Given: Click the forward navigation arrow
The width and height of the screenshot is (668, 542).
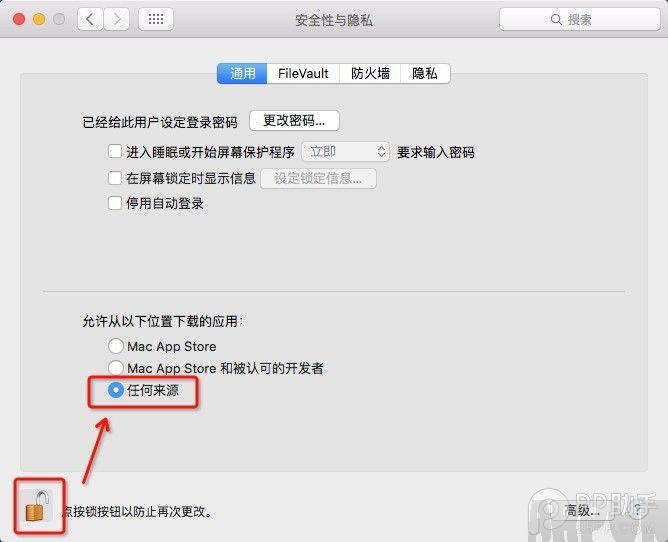Looking at the screenshot, I should pos(116,19).
